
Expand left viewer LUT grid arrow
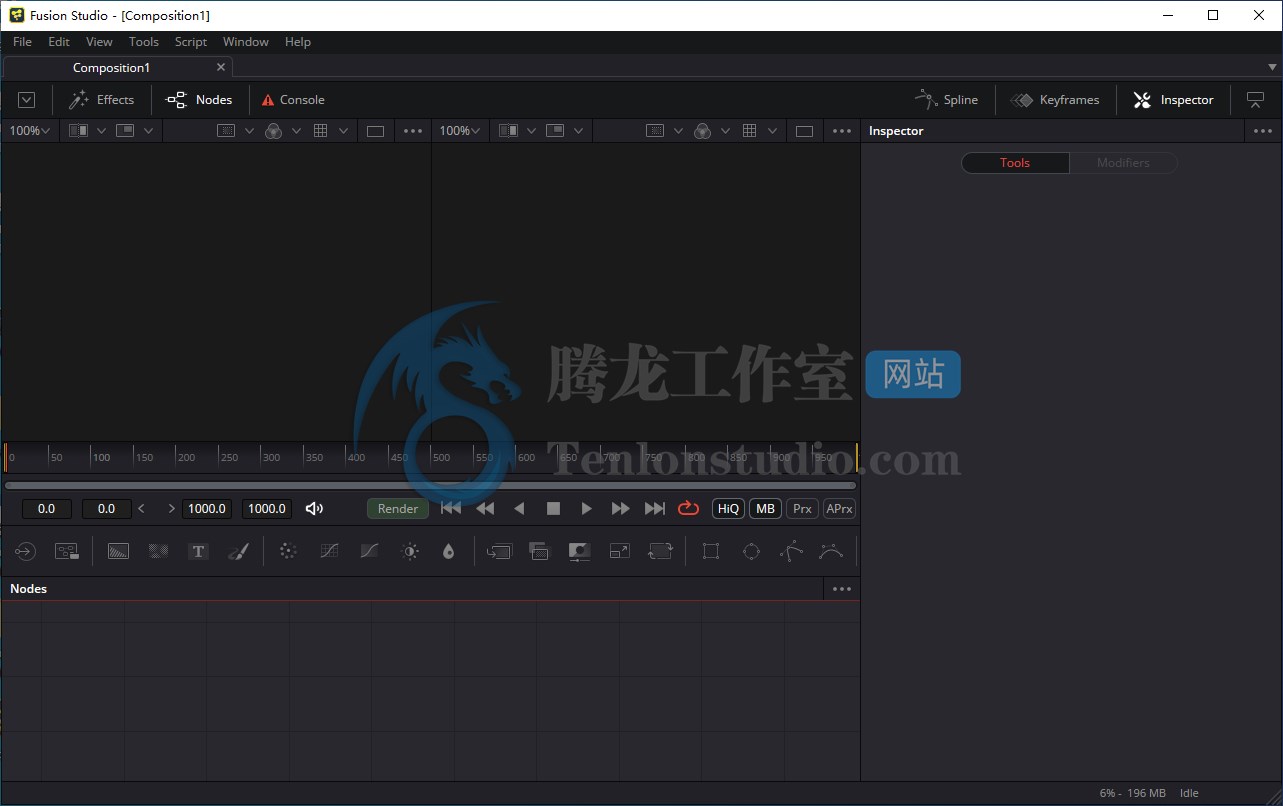343,131
